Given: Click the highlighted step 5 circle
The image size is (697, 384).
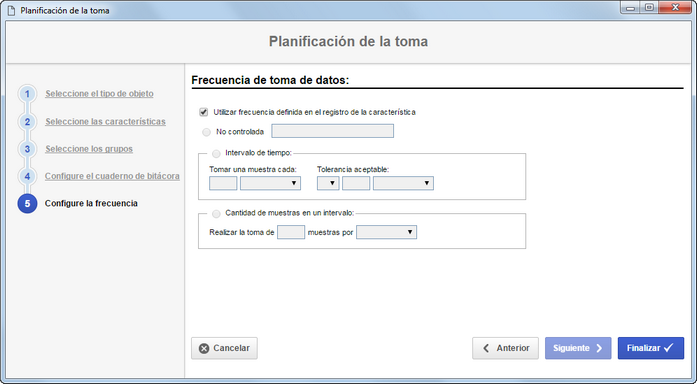Looking at the screenshot, I should coord(27,204).
